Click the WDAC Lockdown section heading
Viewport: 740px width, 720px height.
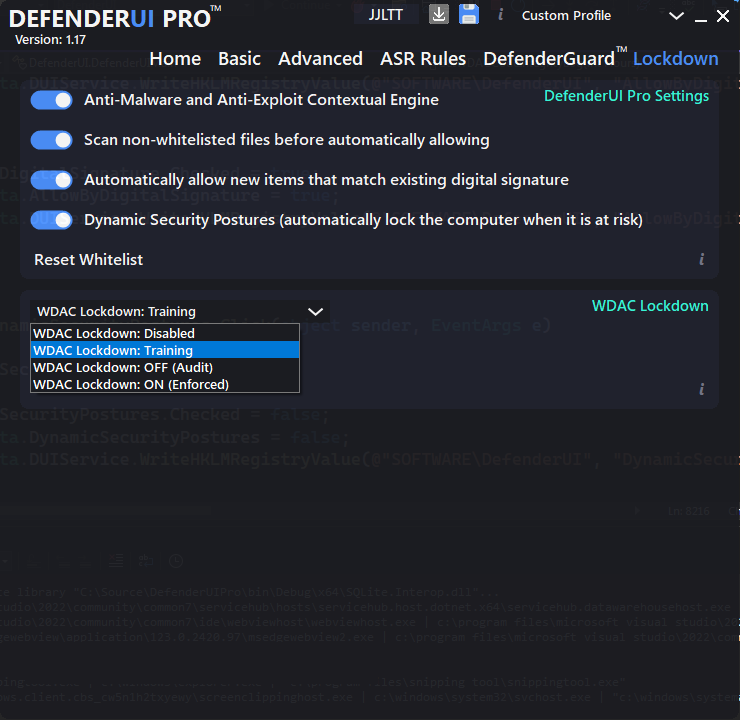tap(650, 306)
